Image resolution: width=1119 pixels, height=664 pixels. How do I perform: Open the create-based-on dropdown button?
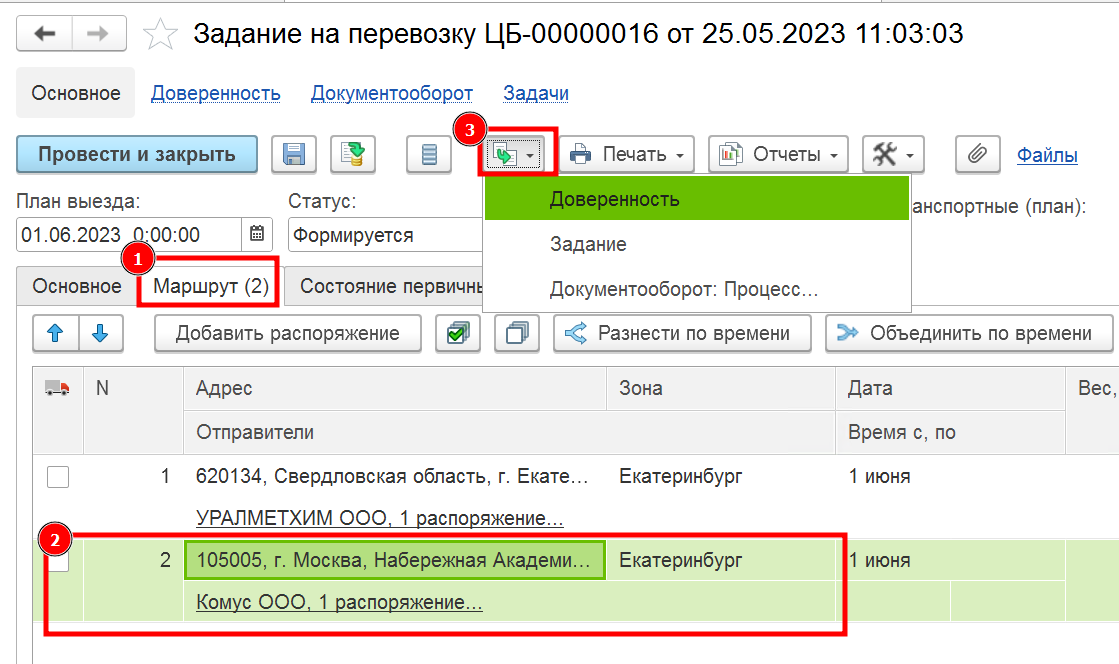514,154
